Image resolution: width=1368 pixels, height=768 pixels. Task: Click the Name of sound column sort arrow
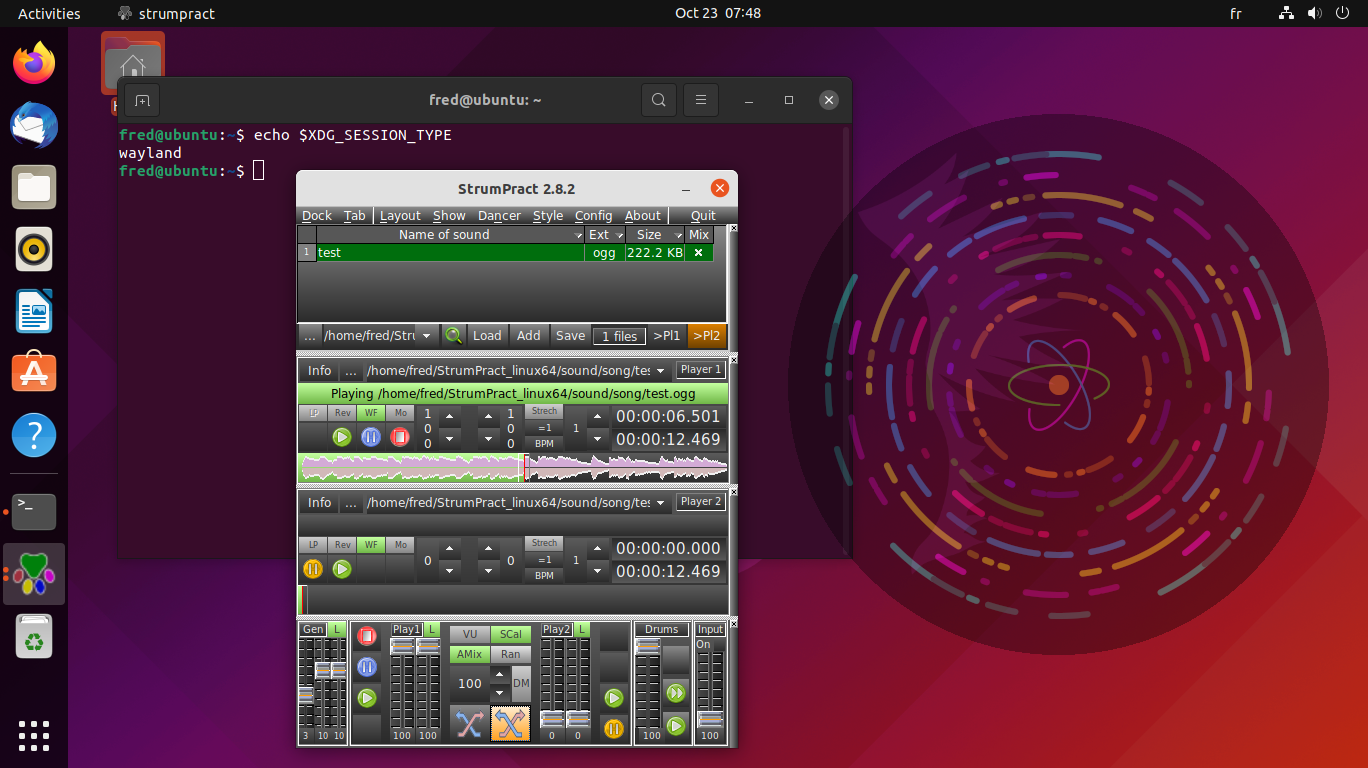(578, 235)
